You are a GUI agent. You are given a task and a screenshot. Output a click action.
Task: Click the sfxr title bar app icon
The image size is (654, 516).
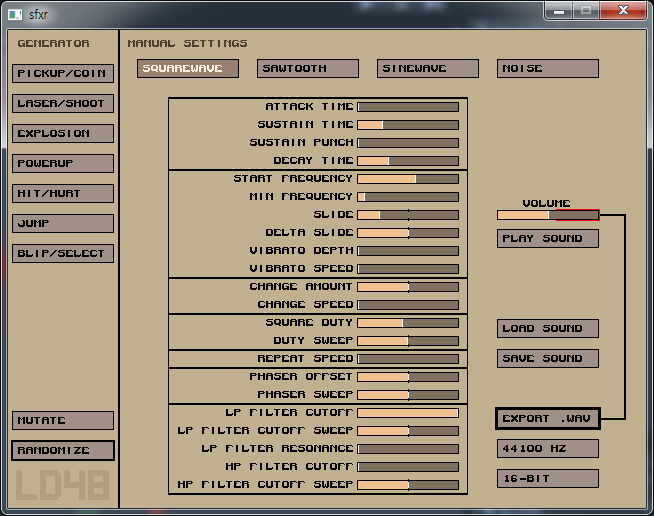(15, 15)
